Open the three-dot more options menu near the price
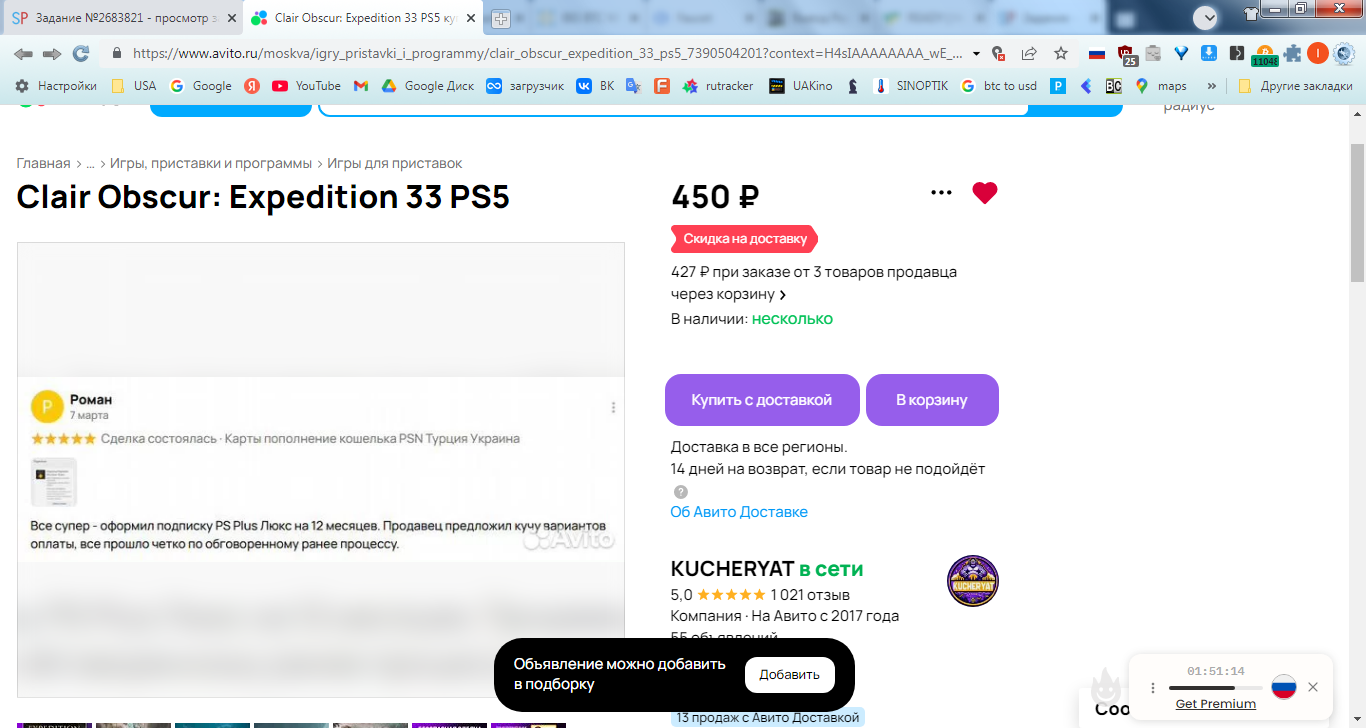The image size is (1366, 728). (x=941, y=192)
